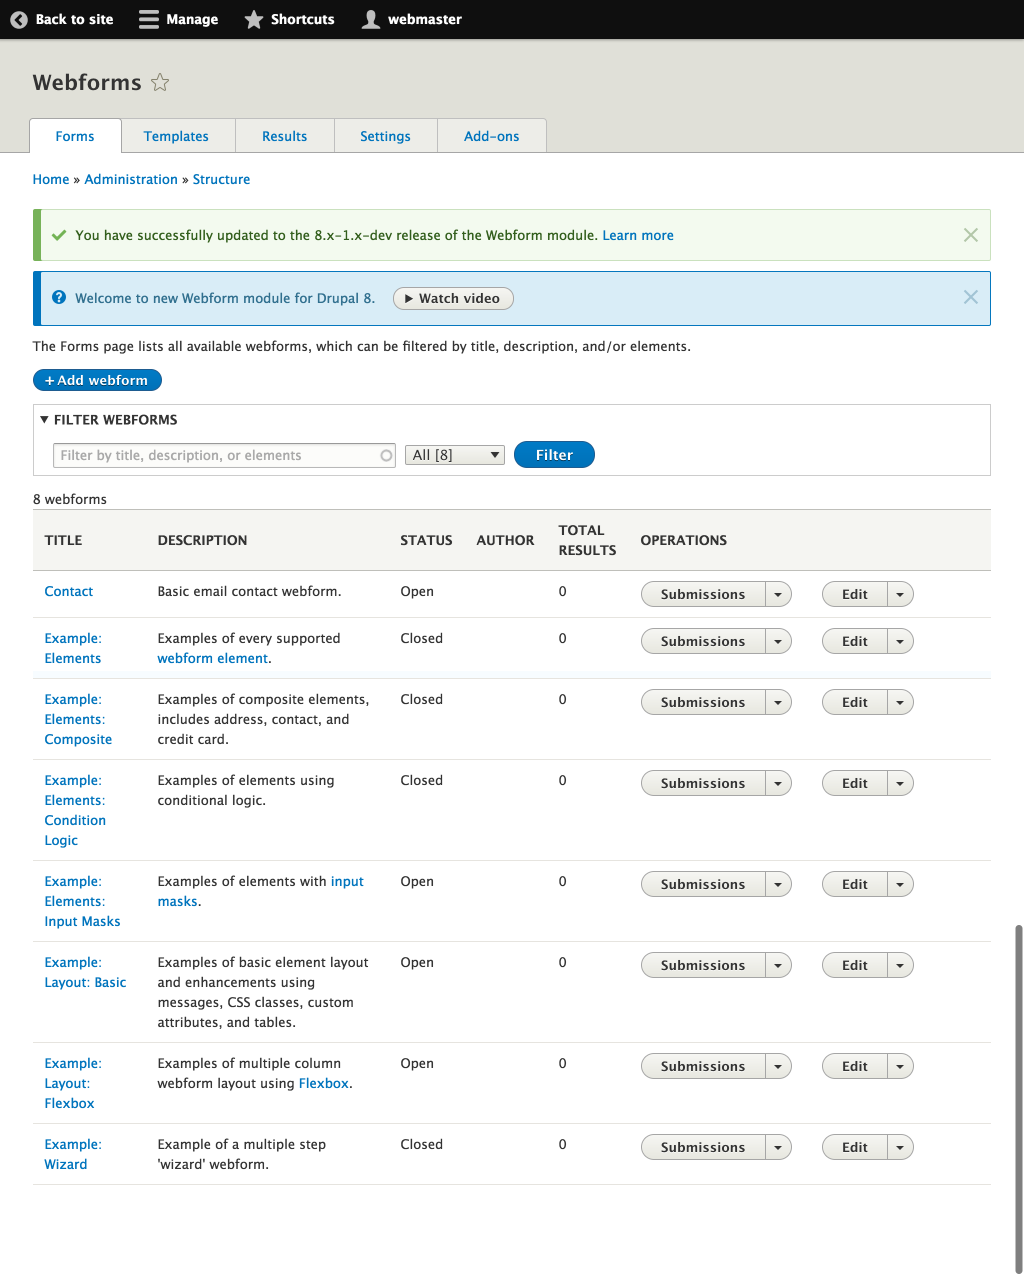Screen dimensions: 1024x1276
Task: Click the blue help question icon
Action: (x=59, y=297)
